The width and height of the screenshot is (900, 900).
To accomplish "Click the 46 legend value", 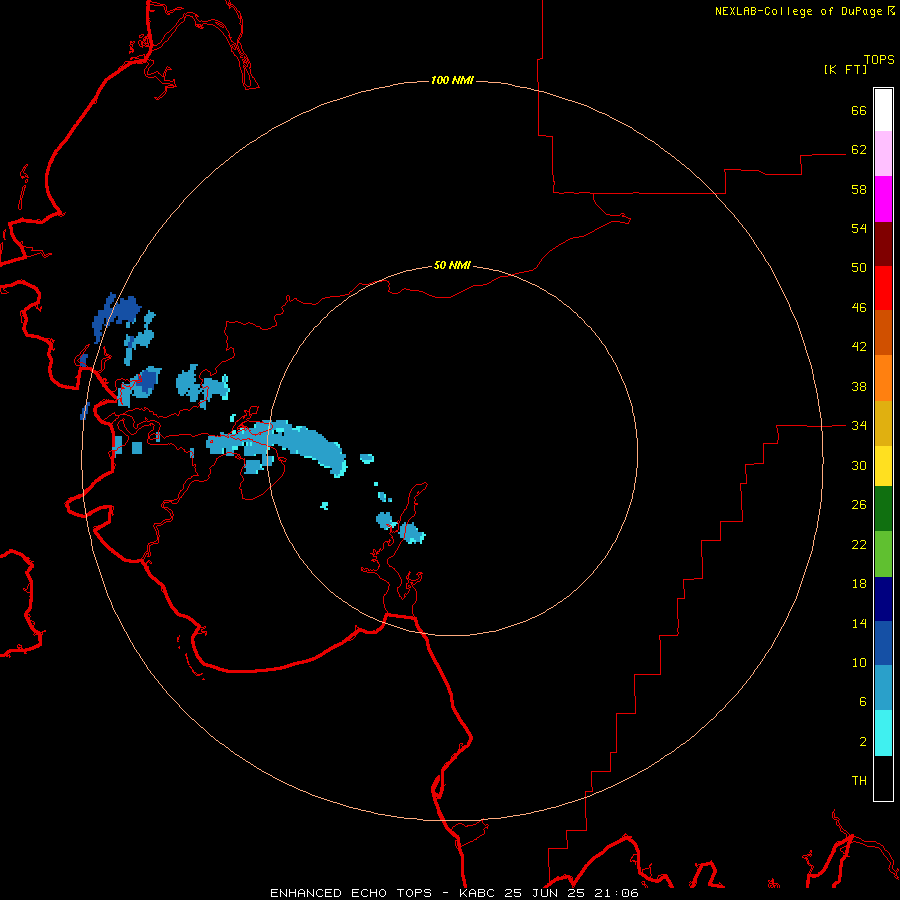I will coord(859,308).
